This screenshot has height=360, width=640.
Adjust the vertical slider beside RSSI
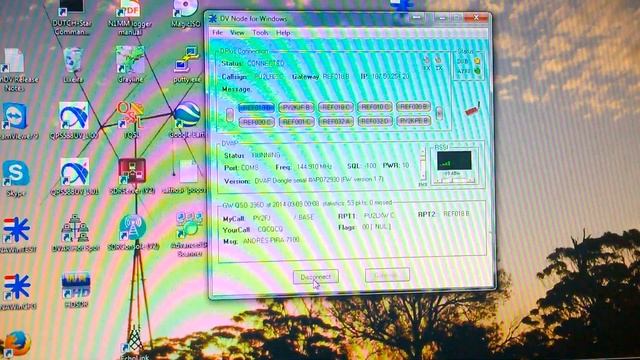coord(423,165)
